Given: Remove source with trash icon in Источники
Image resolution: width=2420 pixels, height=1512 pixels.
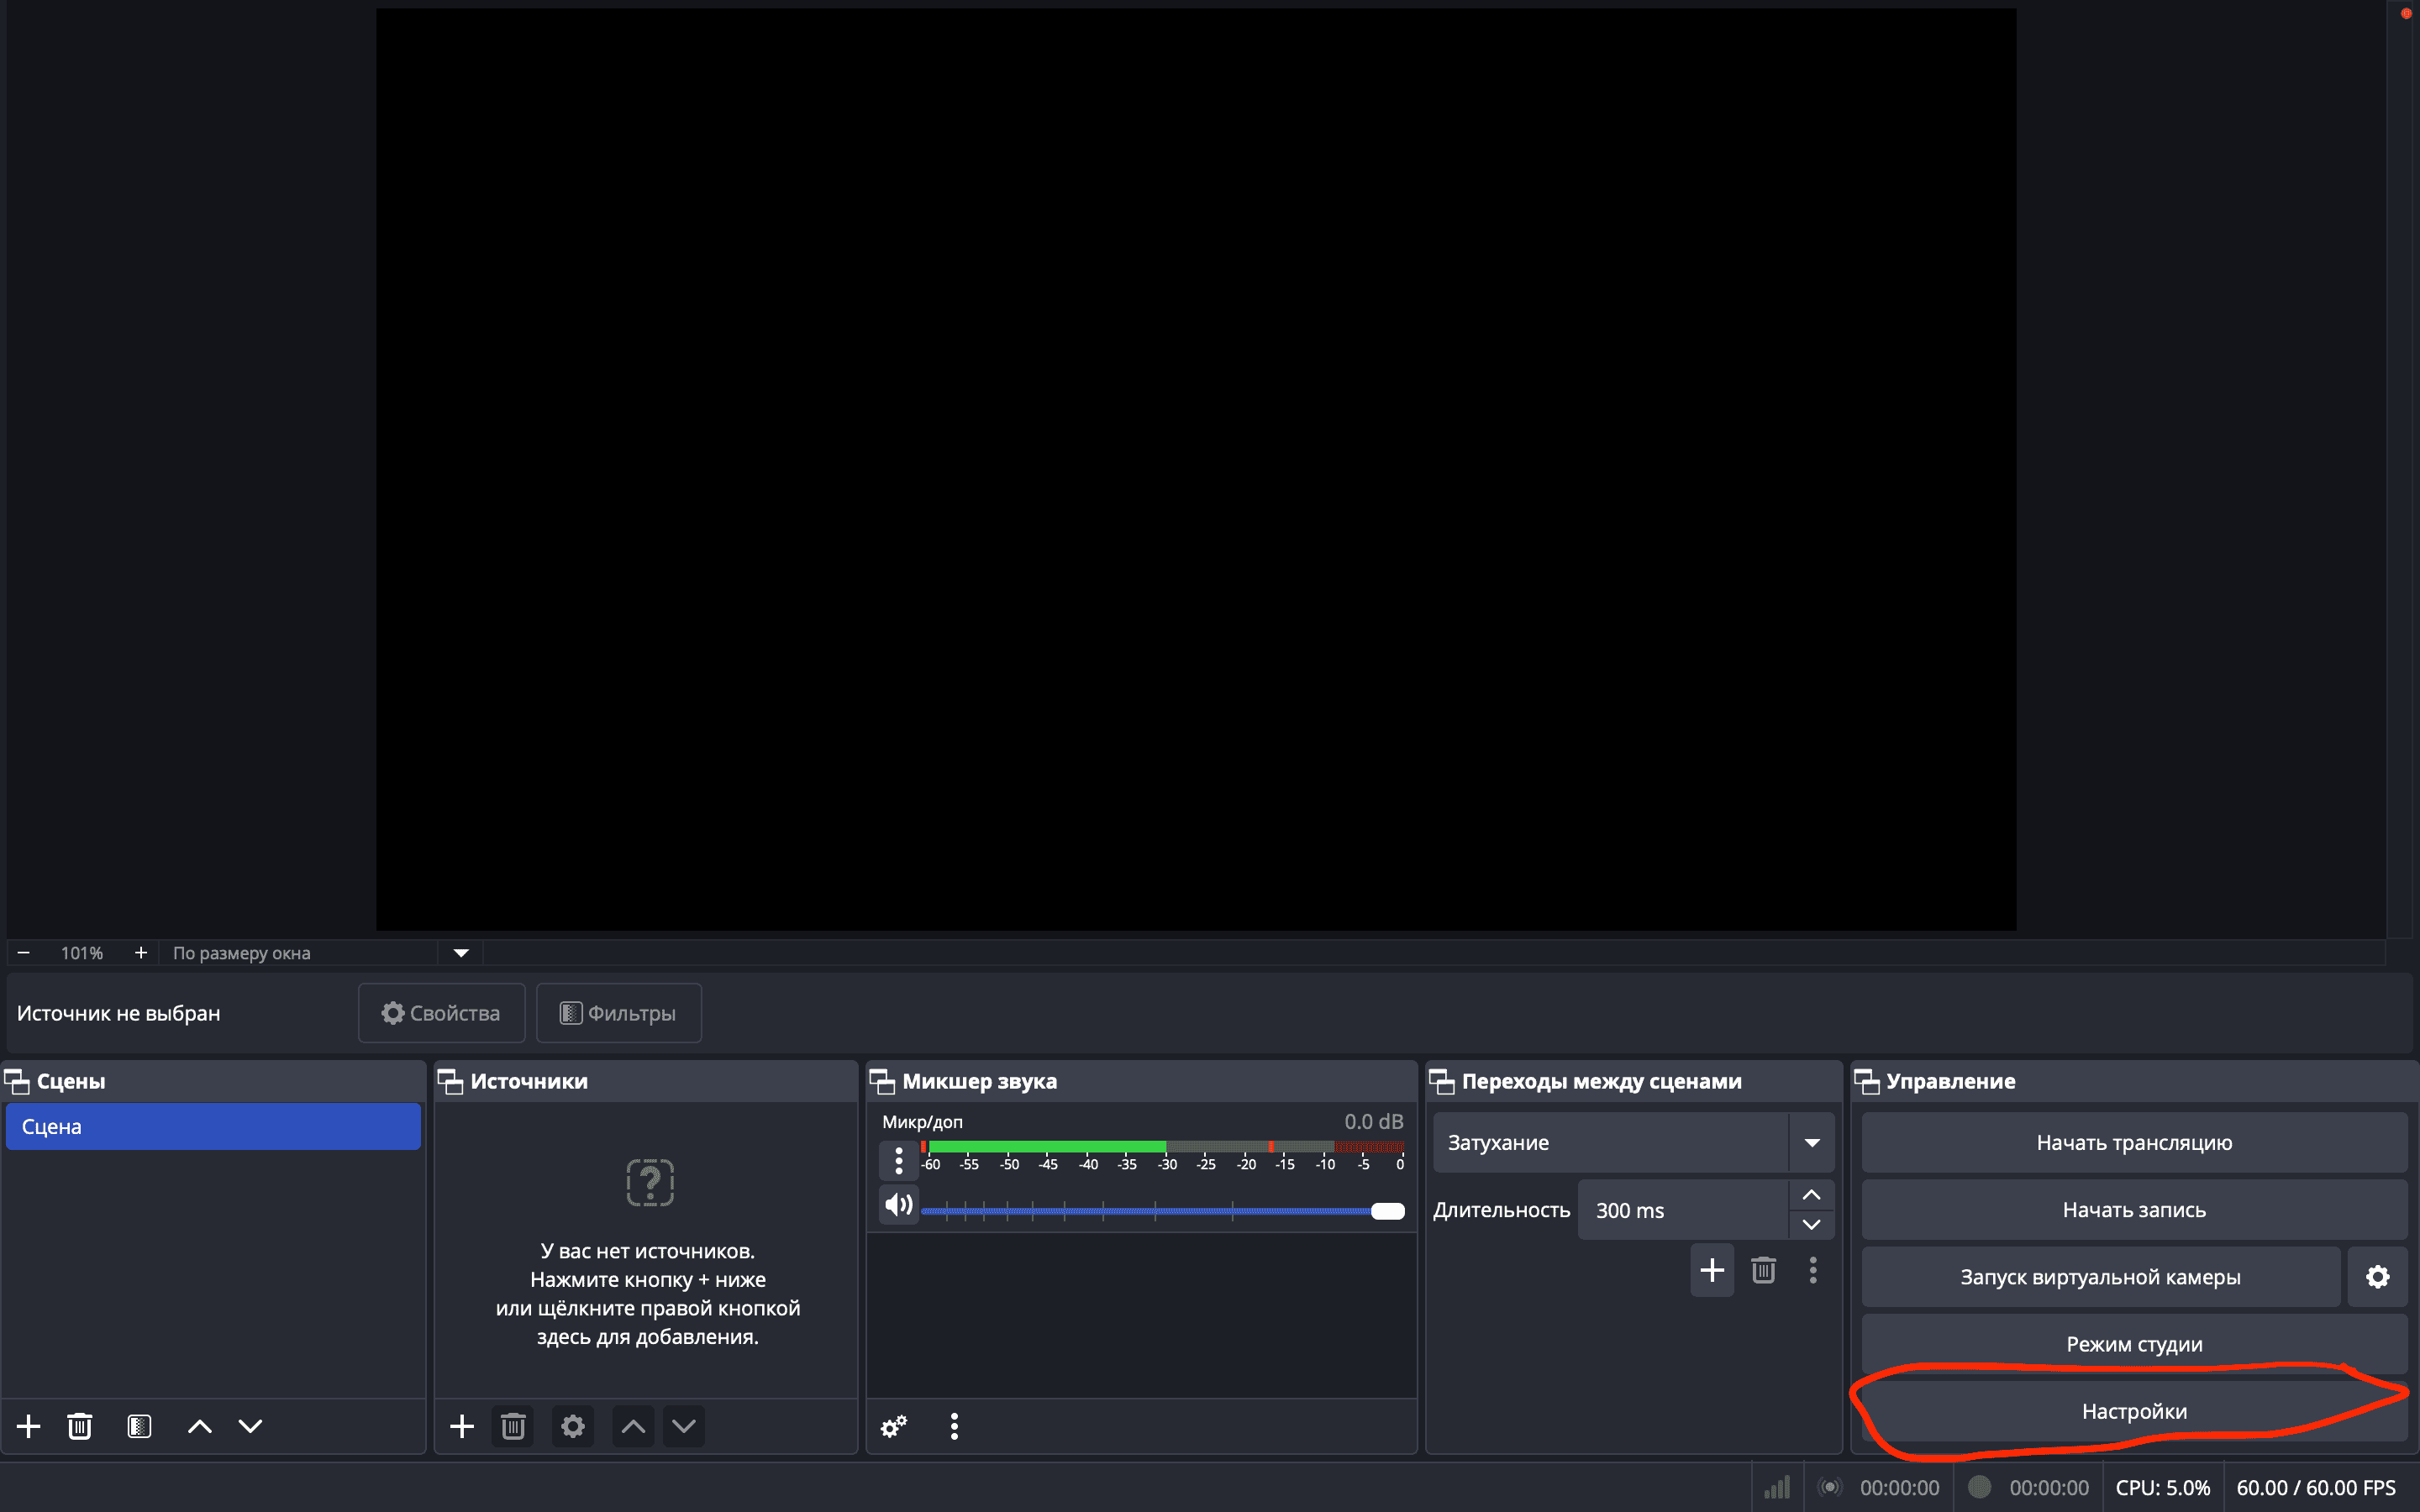Looking at the screenshot, I should click(513, 1426).
